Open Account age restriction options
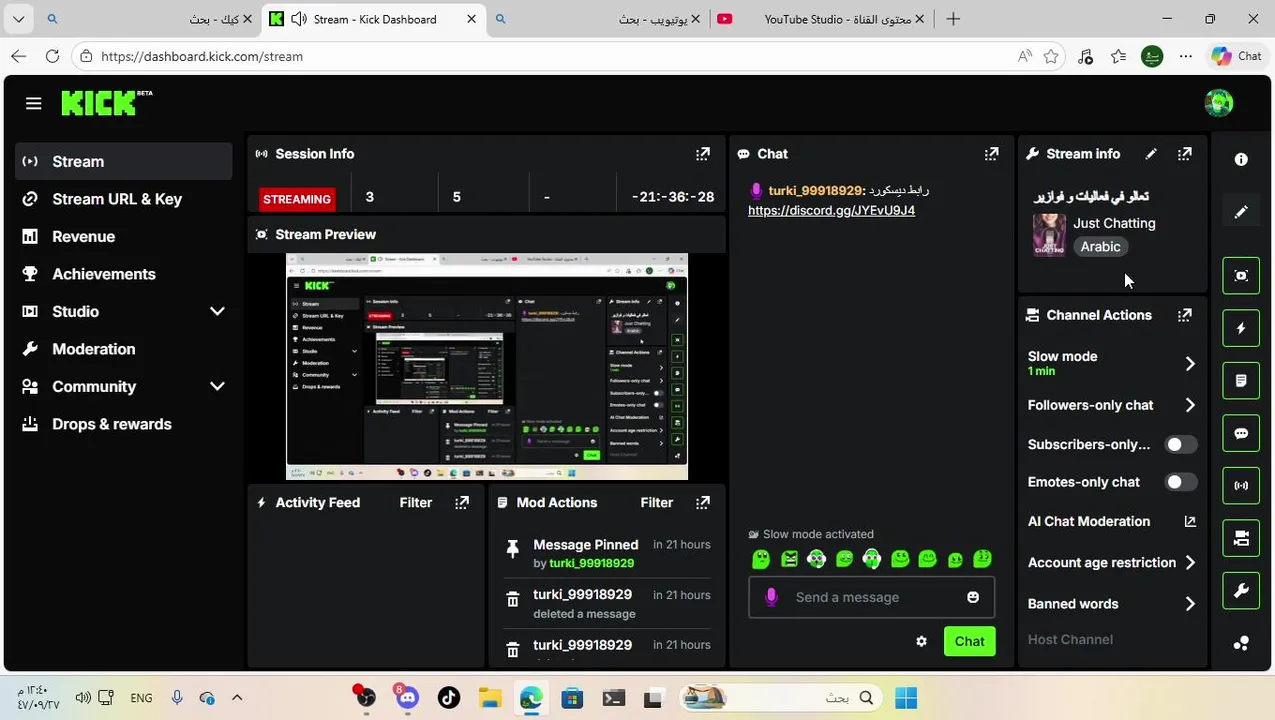Screen dimensions: 1275x720 click(x=1112, y=563)
